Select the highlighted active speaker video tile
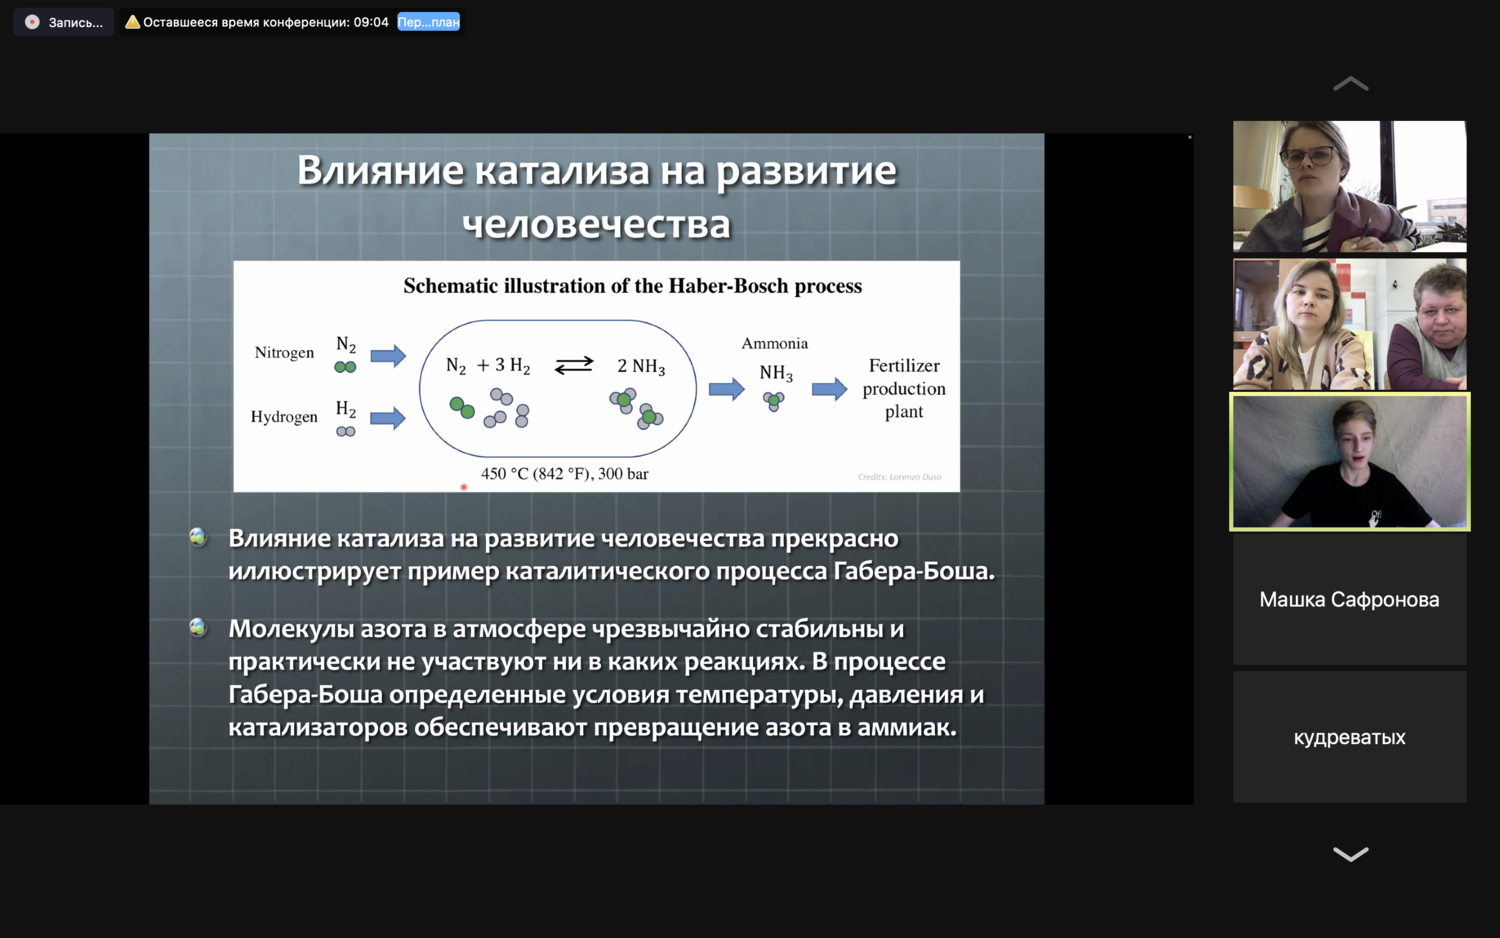 (1349, 461)
